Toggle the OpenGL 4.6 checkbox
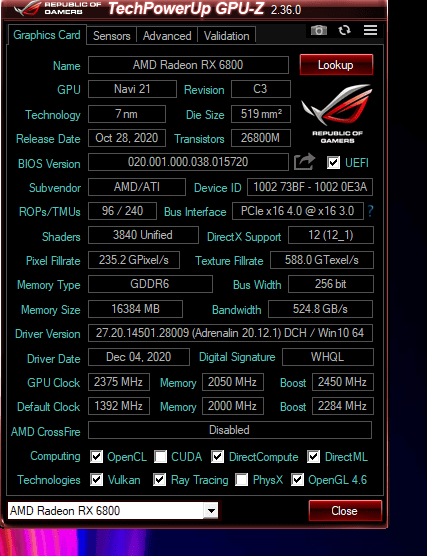This screenshot has height=556, width=427. click(x=297, y=480)
